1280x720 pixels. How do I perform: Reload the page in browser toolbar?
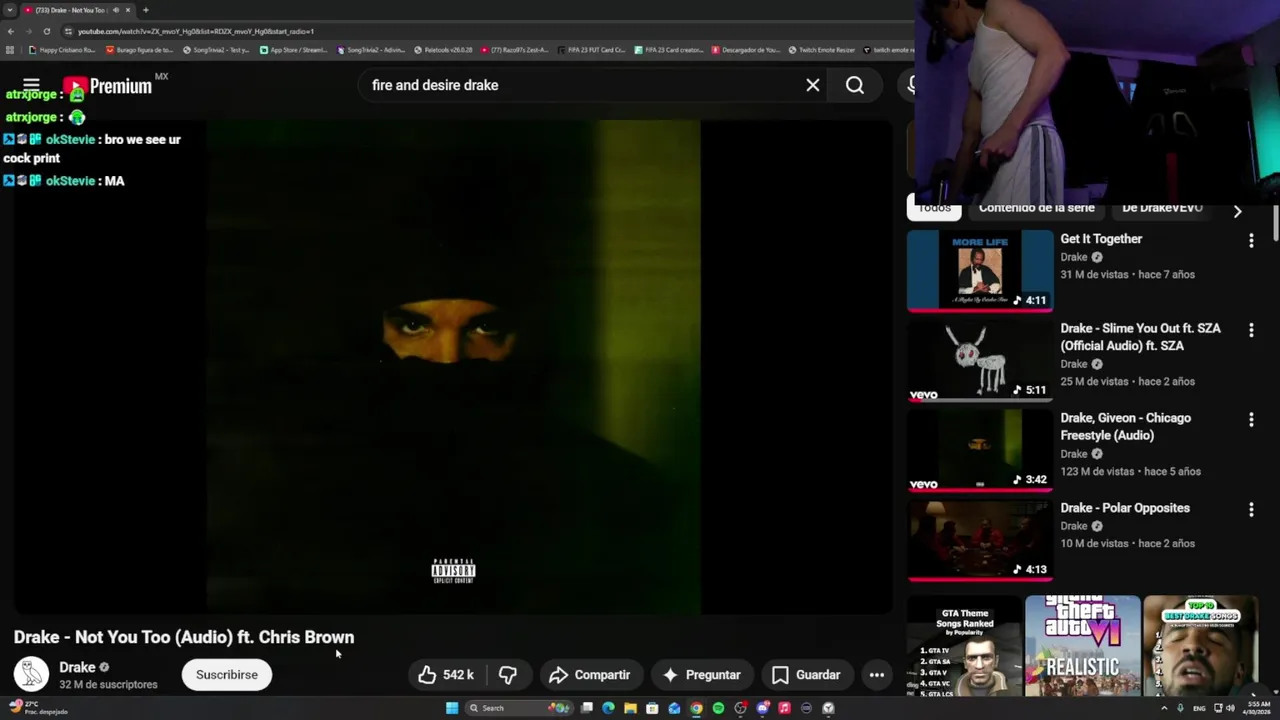[x=47, y=31]
